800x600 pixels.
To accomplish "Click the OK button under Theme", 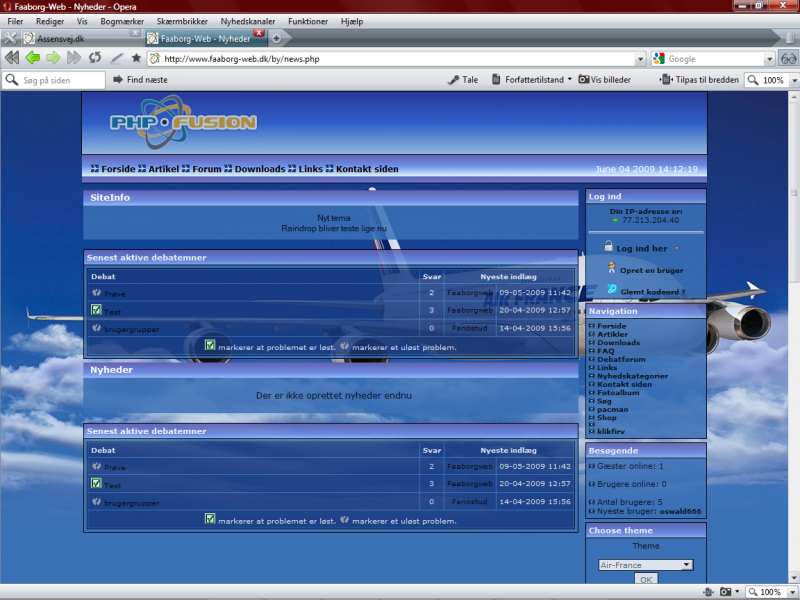I will coord(646,579).
